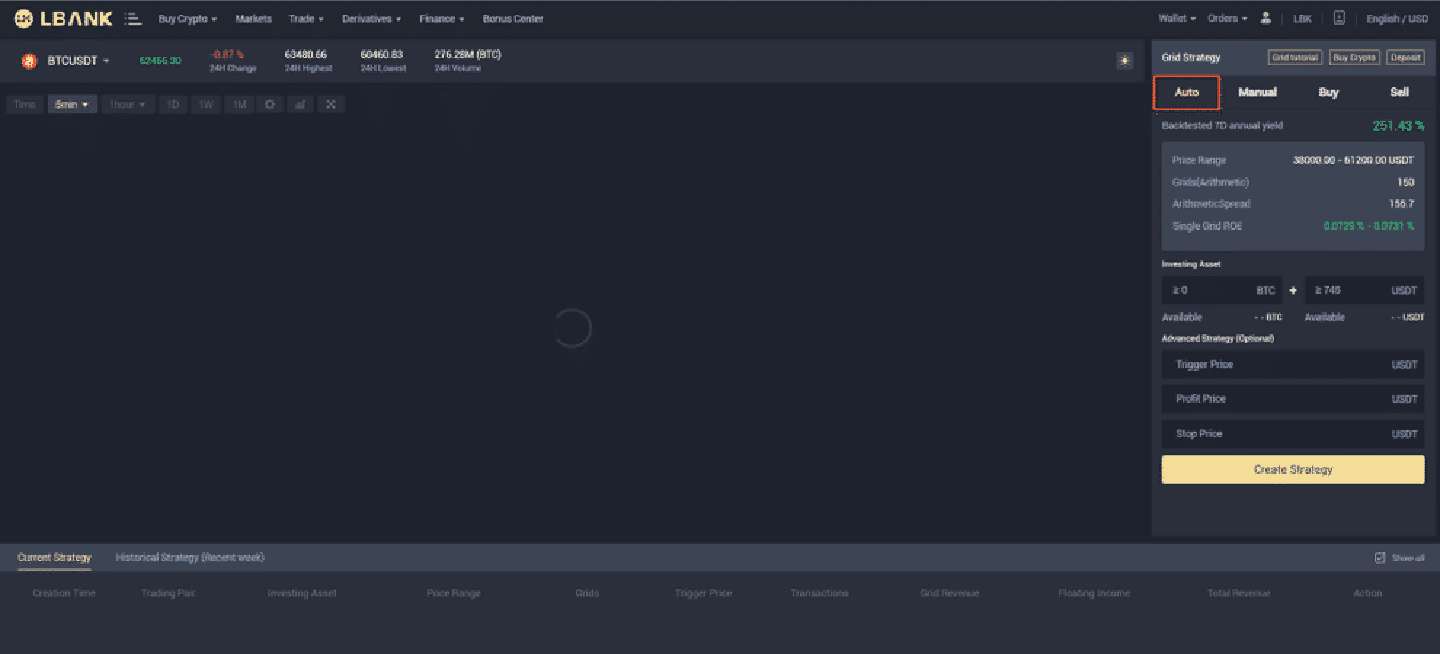Image resolution: width=1440 pixels, height=654 pixels.
Task: Click the Create Strategy button
Action: click(x=1292, y=469)
